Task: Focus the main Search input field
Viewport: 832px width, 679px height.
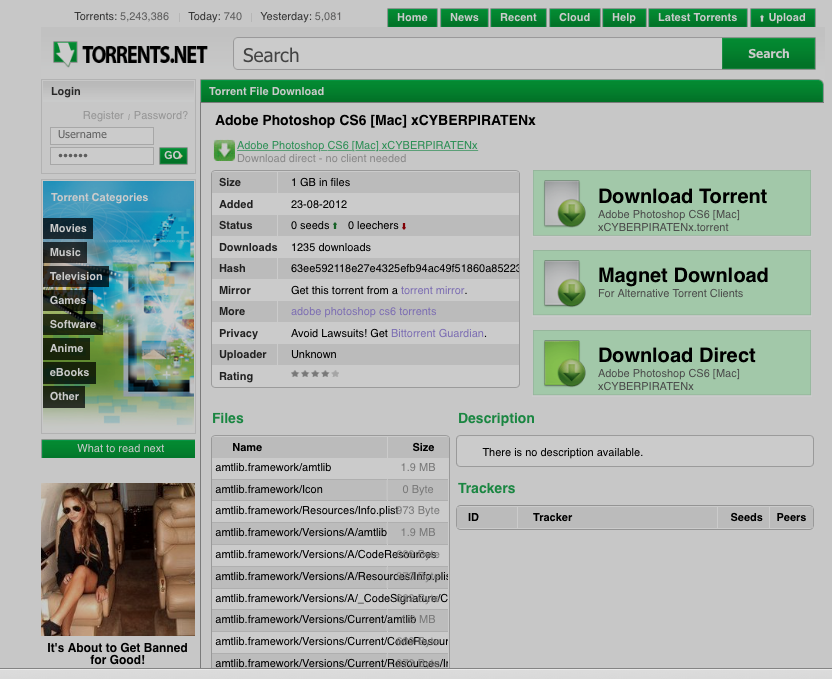Action: [x=478, y=54]
